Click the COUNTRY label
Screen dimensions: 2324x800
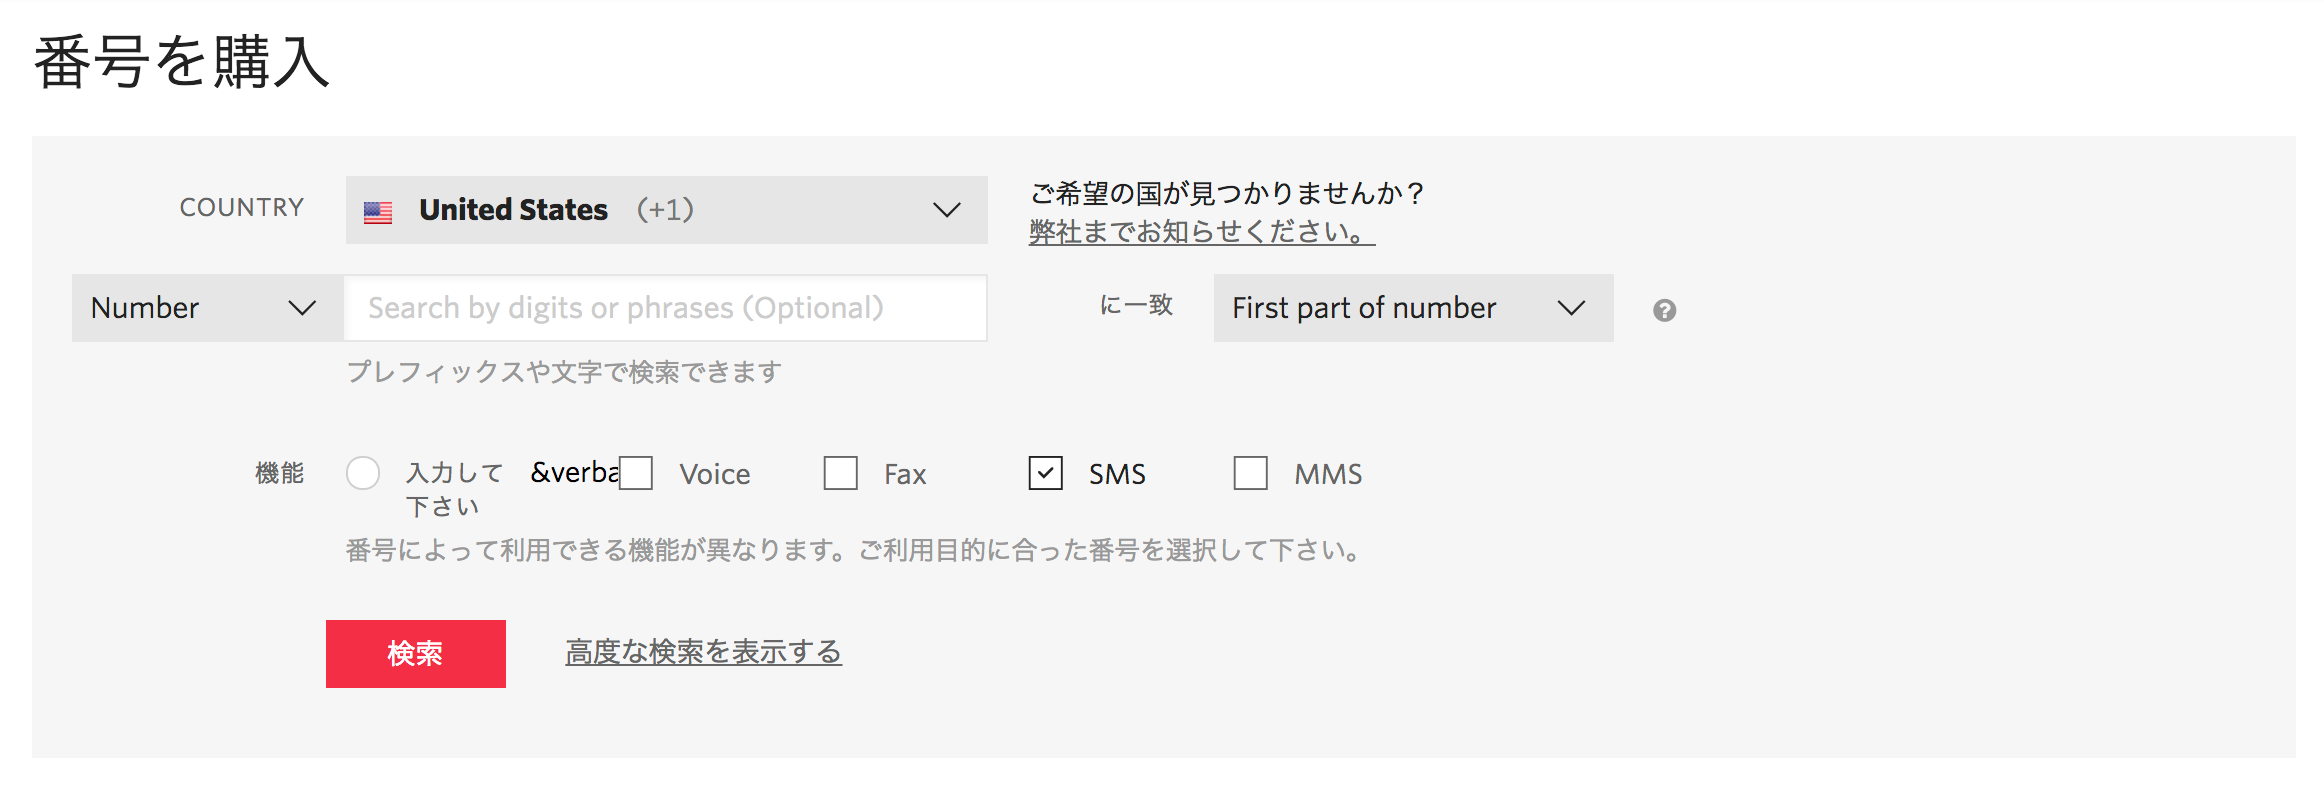point(242,207)
